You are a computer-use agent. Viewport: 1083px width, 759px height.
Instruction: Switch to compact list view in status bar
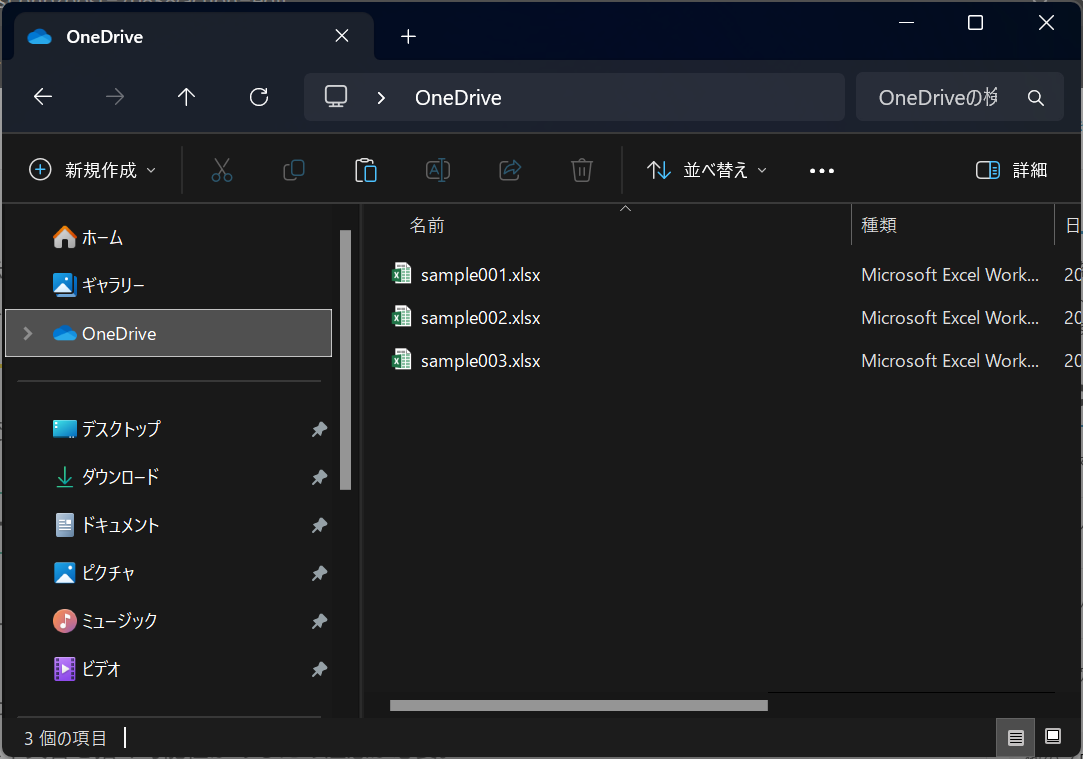pos(1016,737)
